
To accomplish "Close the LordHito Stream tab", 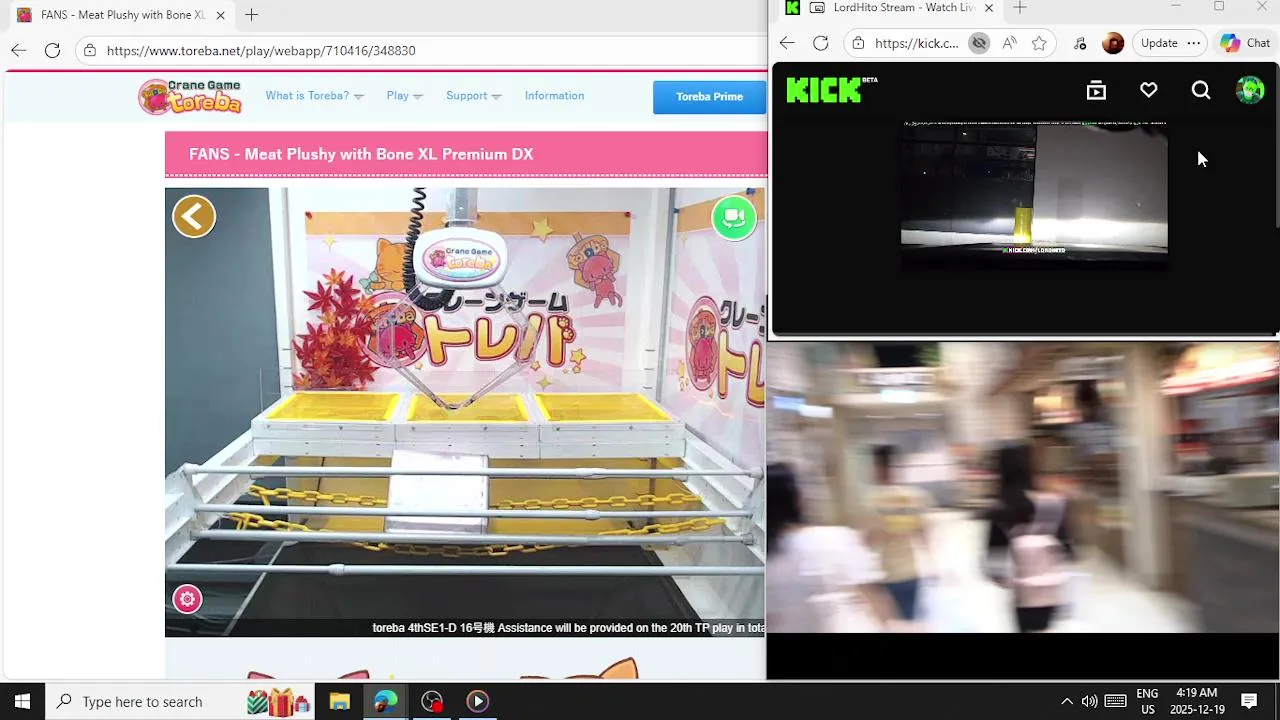I will 989,8.
